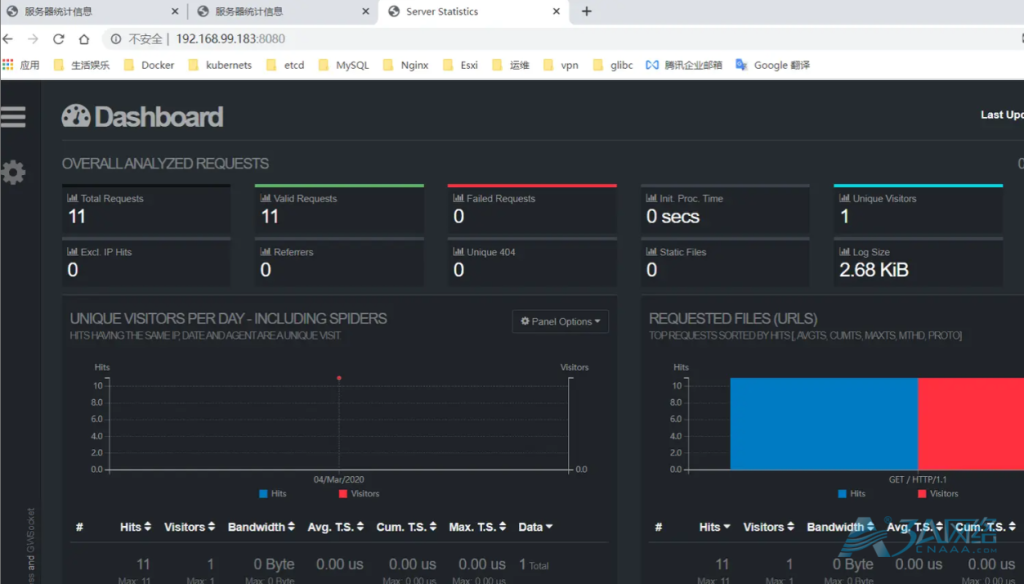This screenshot has width=1024, height=584.
Task: Toggle Hits legend in Requested Files chart
Action: pos(851,494)
